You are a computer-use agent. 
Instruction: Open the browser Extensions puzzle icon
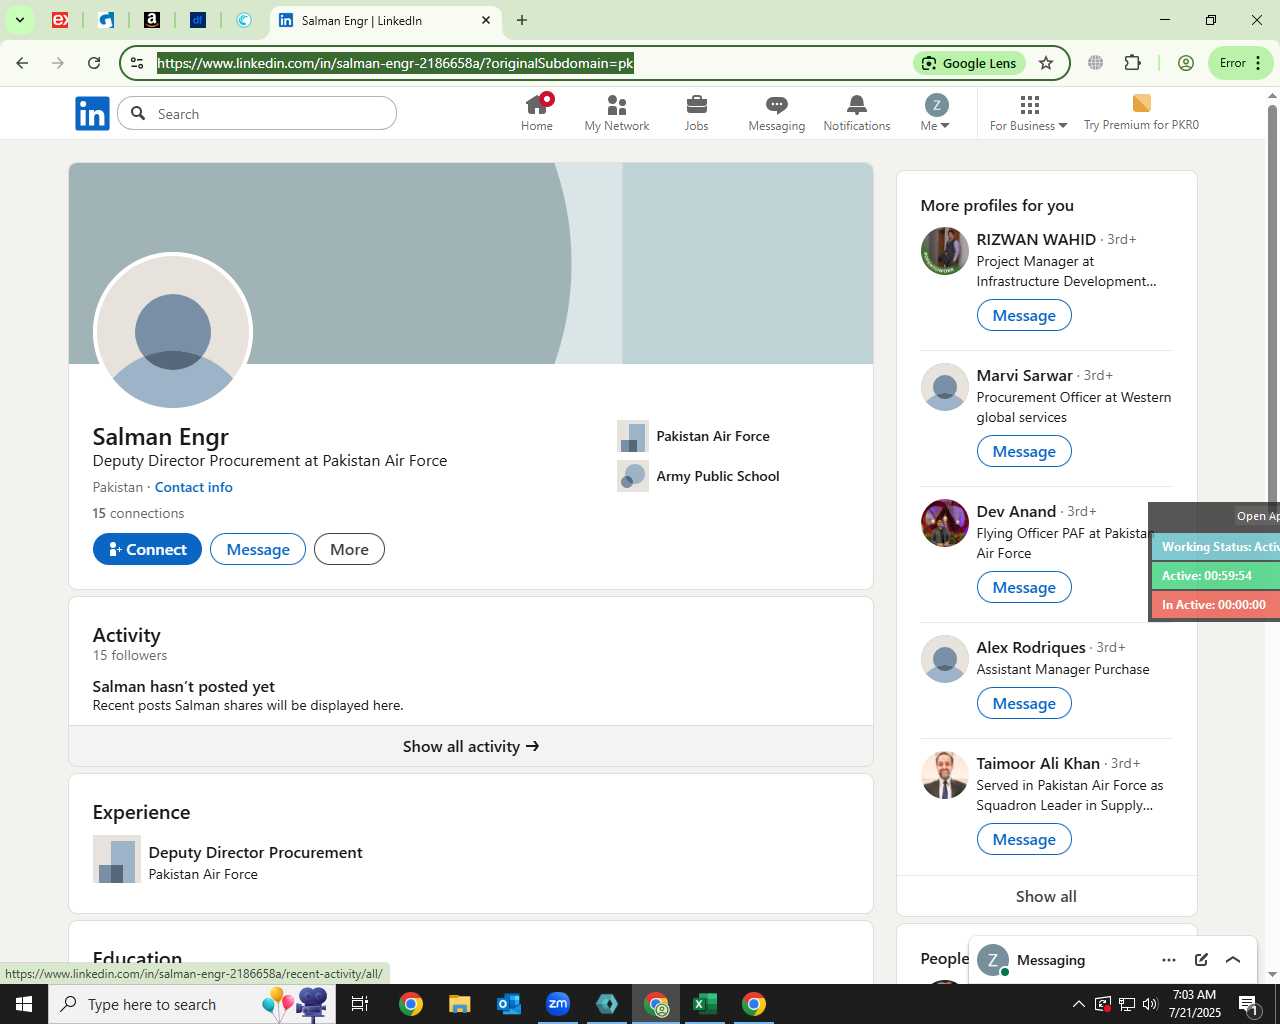pos(1133,63)
